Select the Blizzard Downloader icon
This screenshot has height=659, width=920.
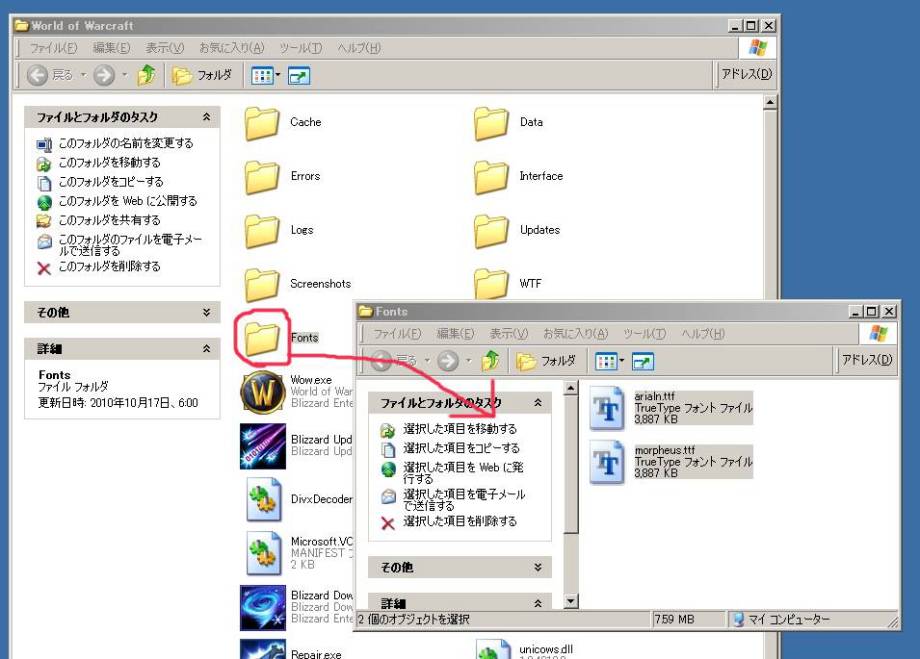263,607
